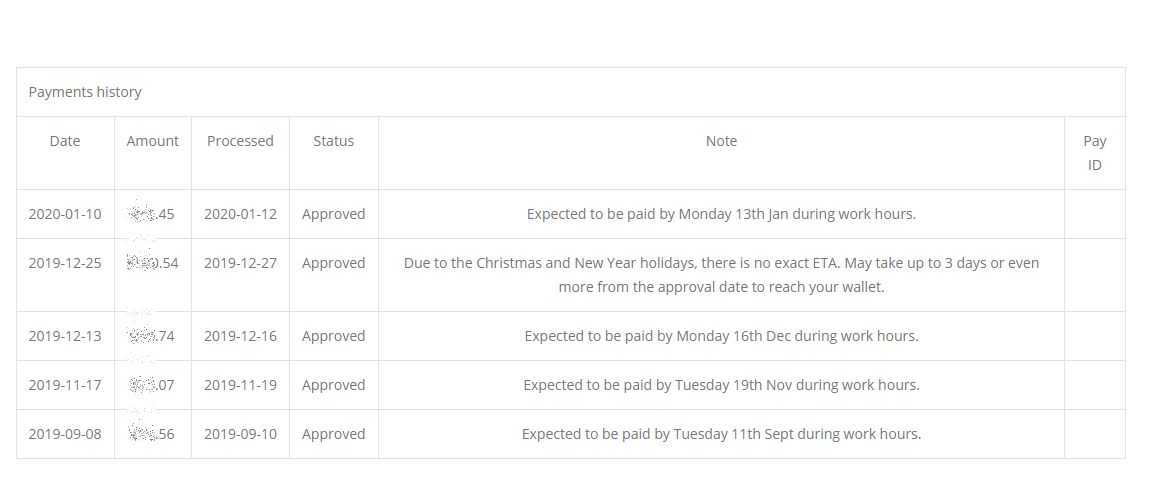This screenshot has height=490, width=1161.
Task: Select the 2019-11-17 date cell
Action: (x=65, y=385)
